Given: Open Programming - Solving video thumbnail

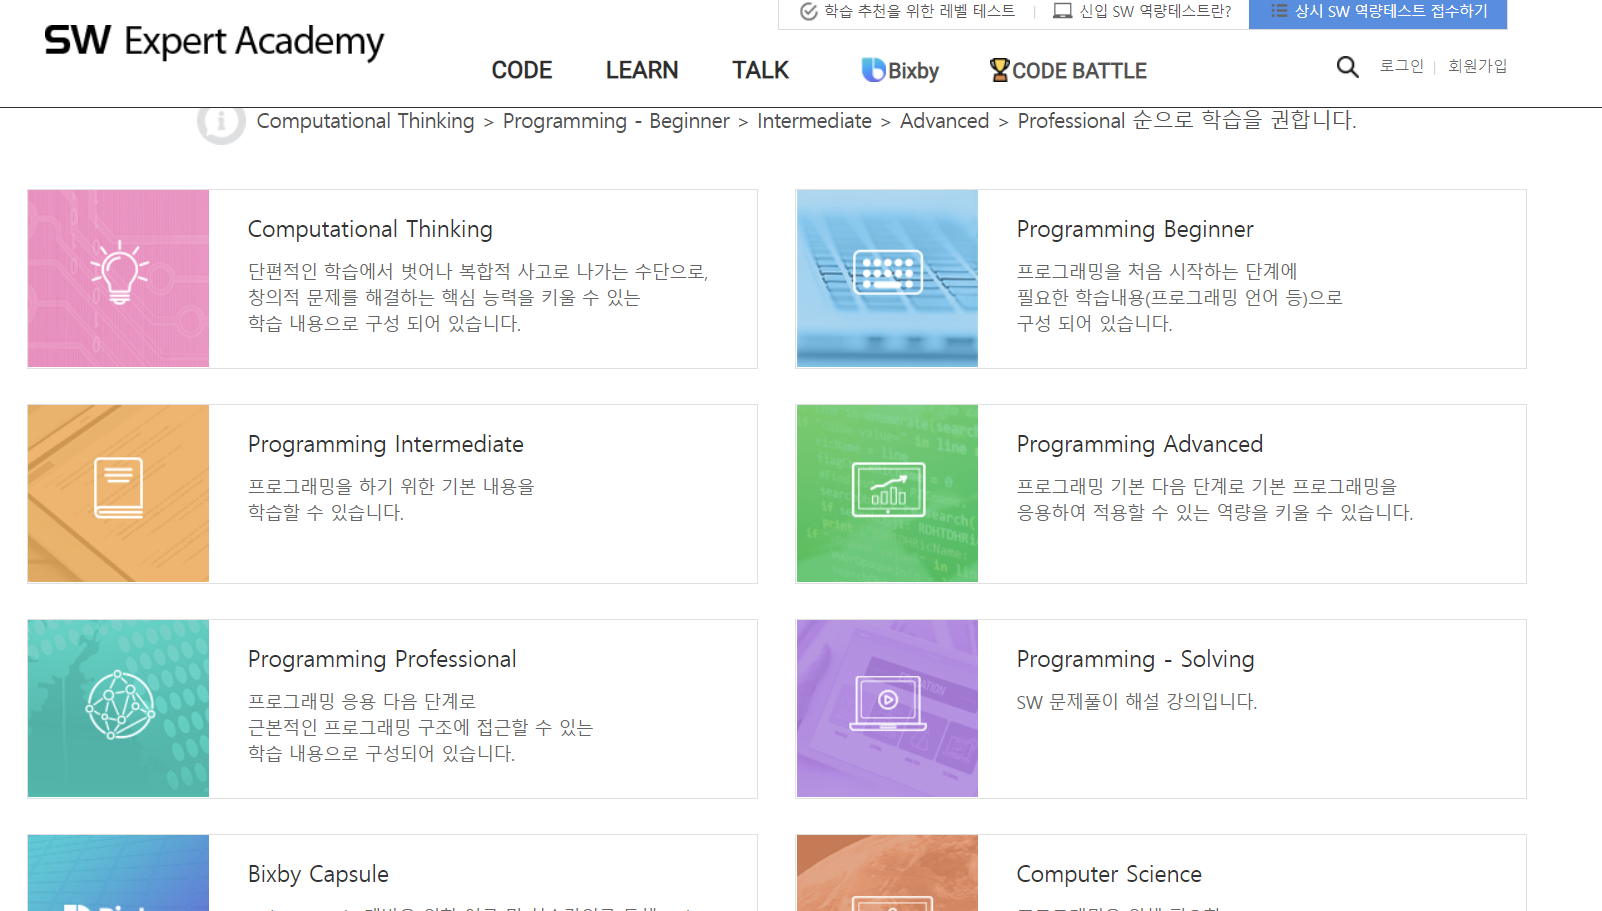Looking at the screenshot, I should 887,708.
